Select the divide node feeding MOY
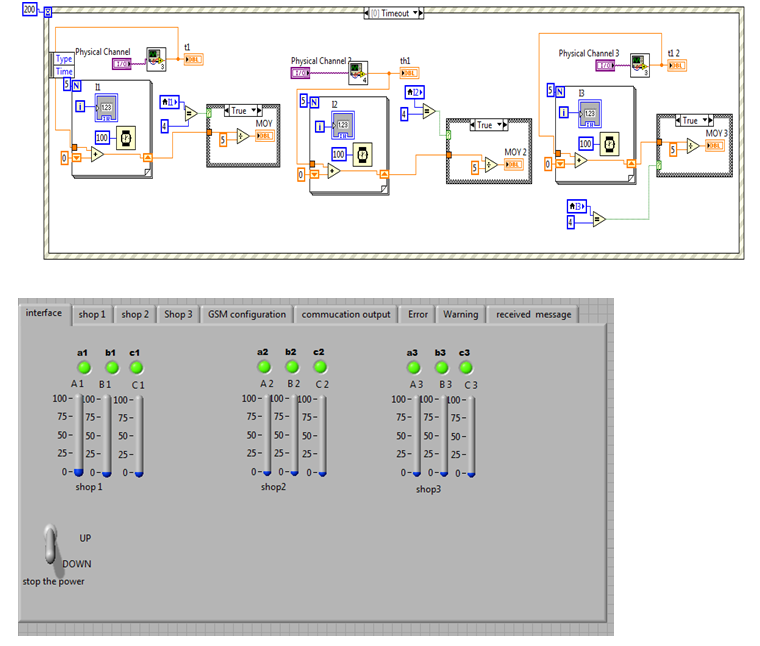The image size is (760, 646). 242,136
